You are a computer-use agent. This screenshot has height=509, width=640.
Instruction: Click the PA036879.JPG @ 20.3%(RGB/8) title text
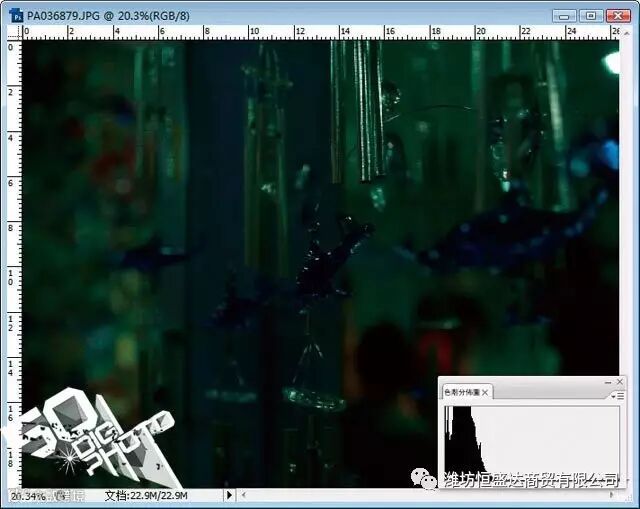click(108, 16)
